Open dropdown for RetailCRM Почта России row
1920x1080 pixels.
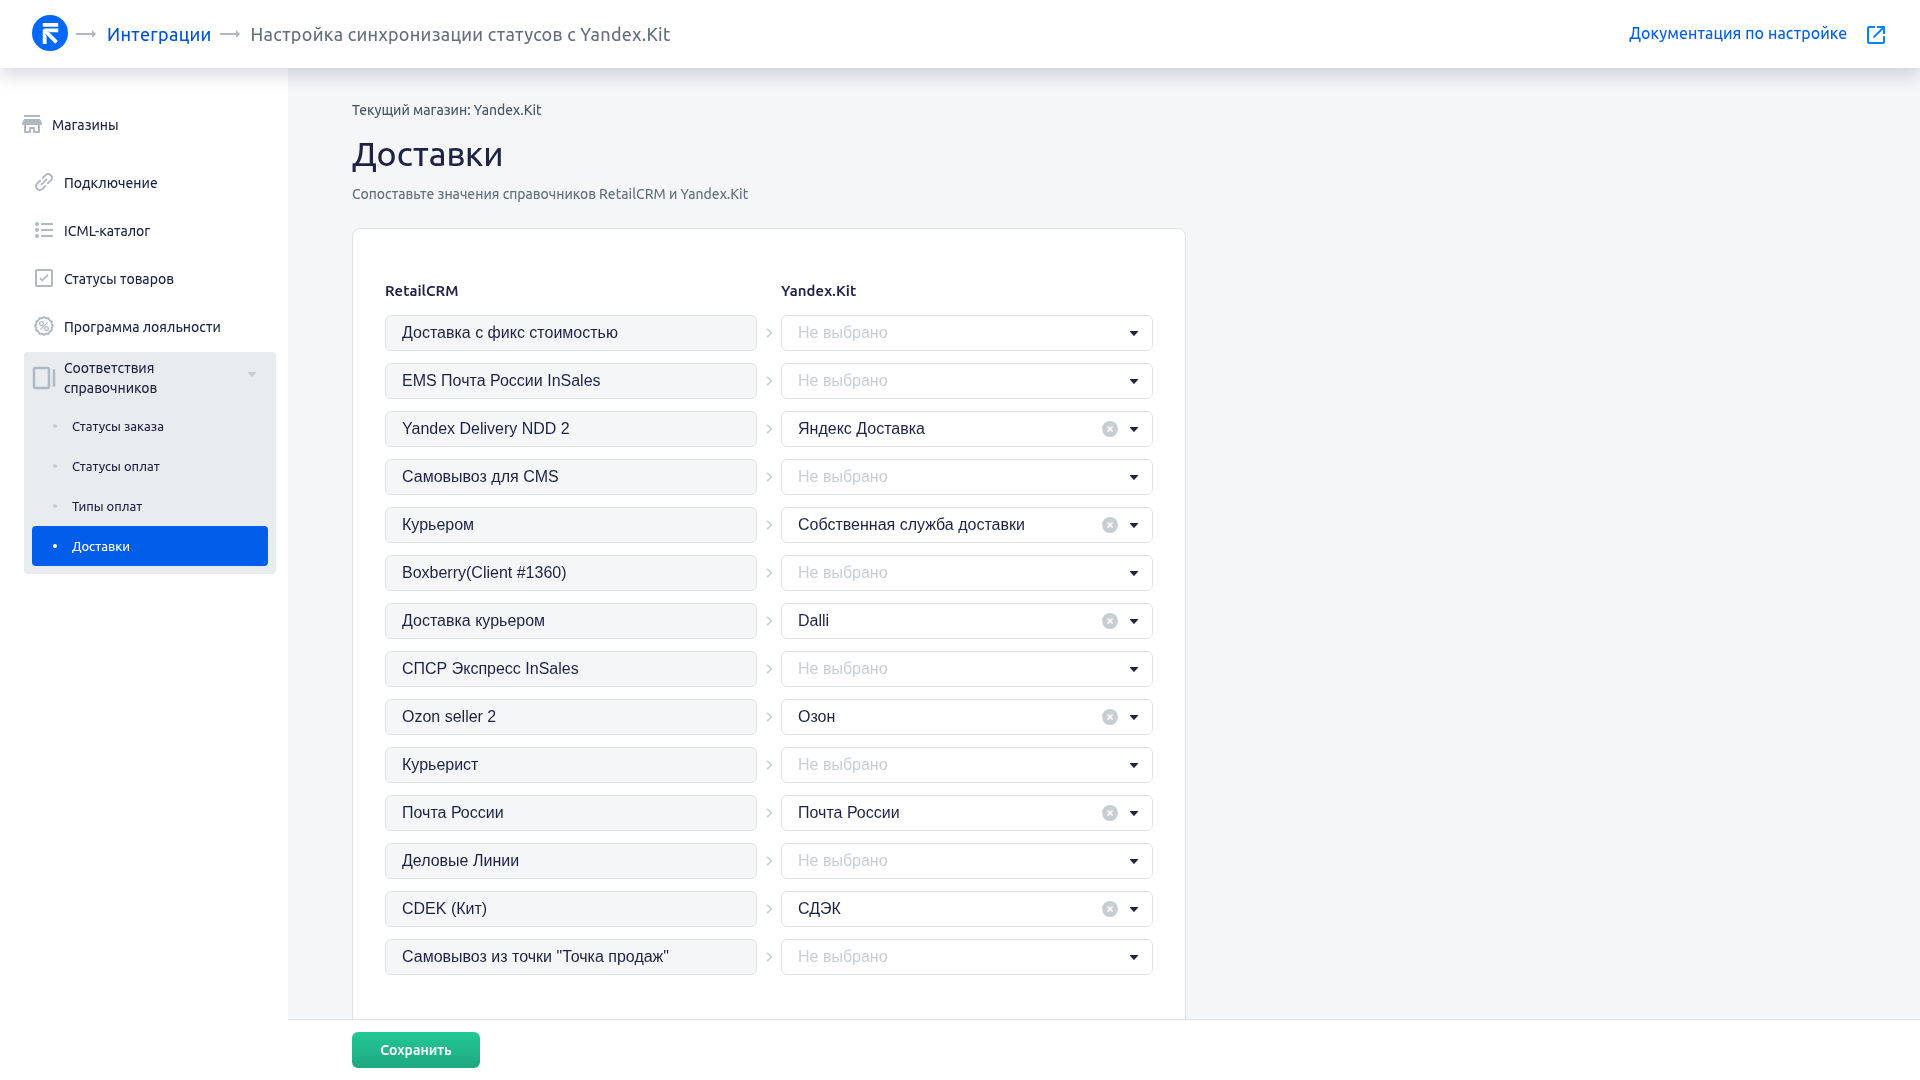[1134, 813]
